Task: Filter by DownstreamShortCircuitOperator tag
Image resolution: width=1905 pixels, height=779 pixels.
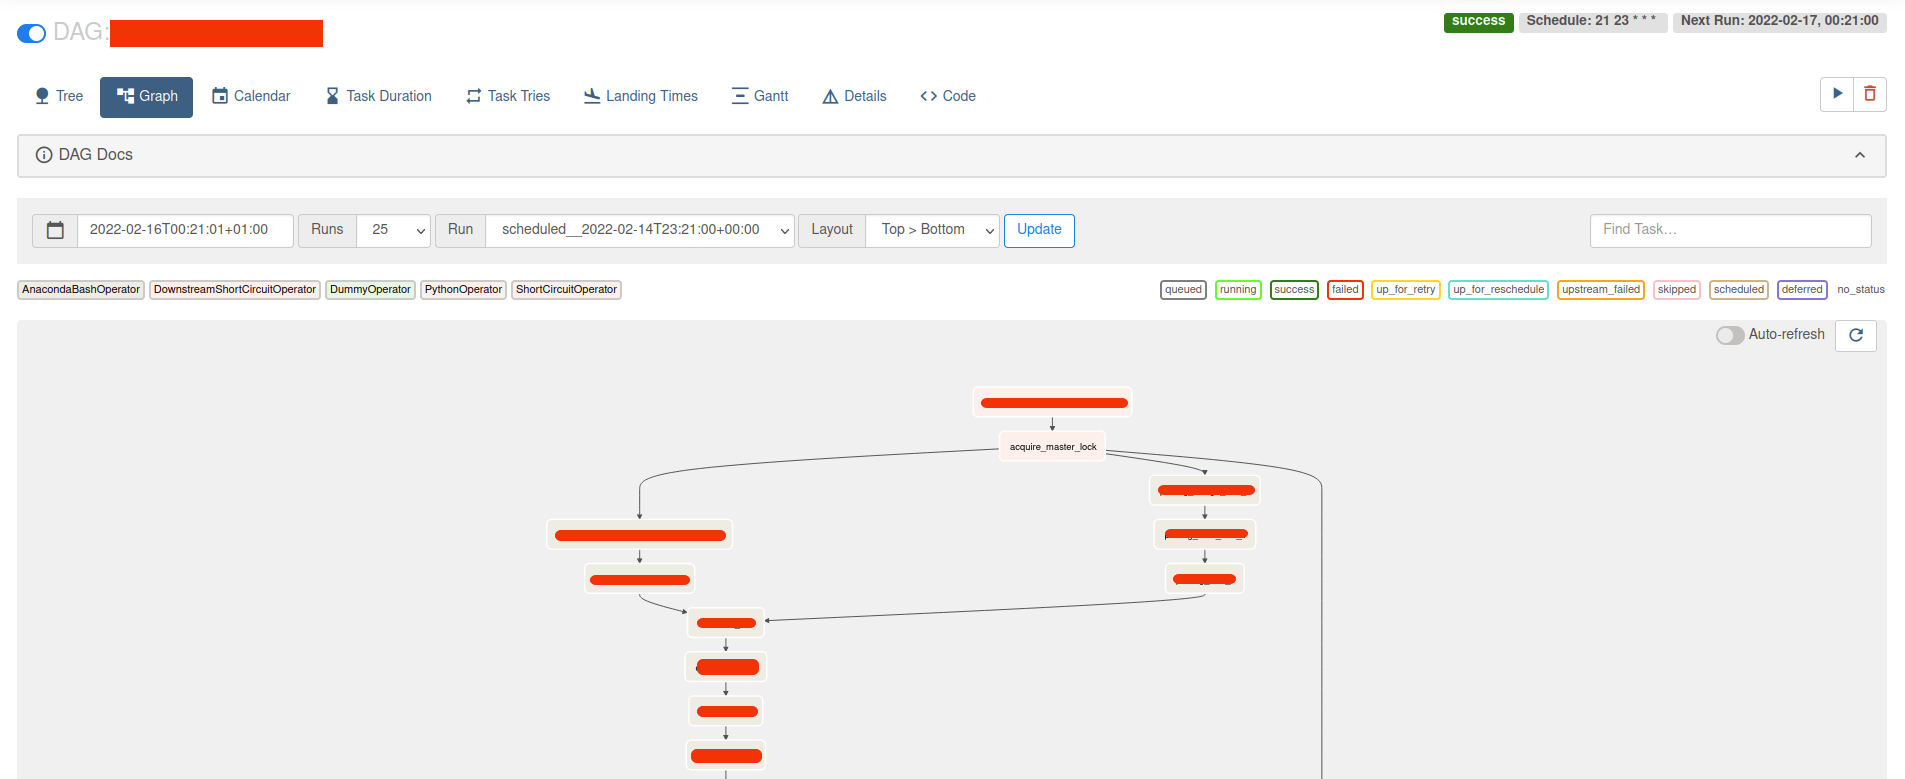Action: 235,290
